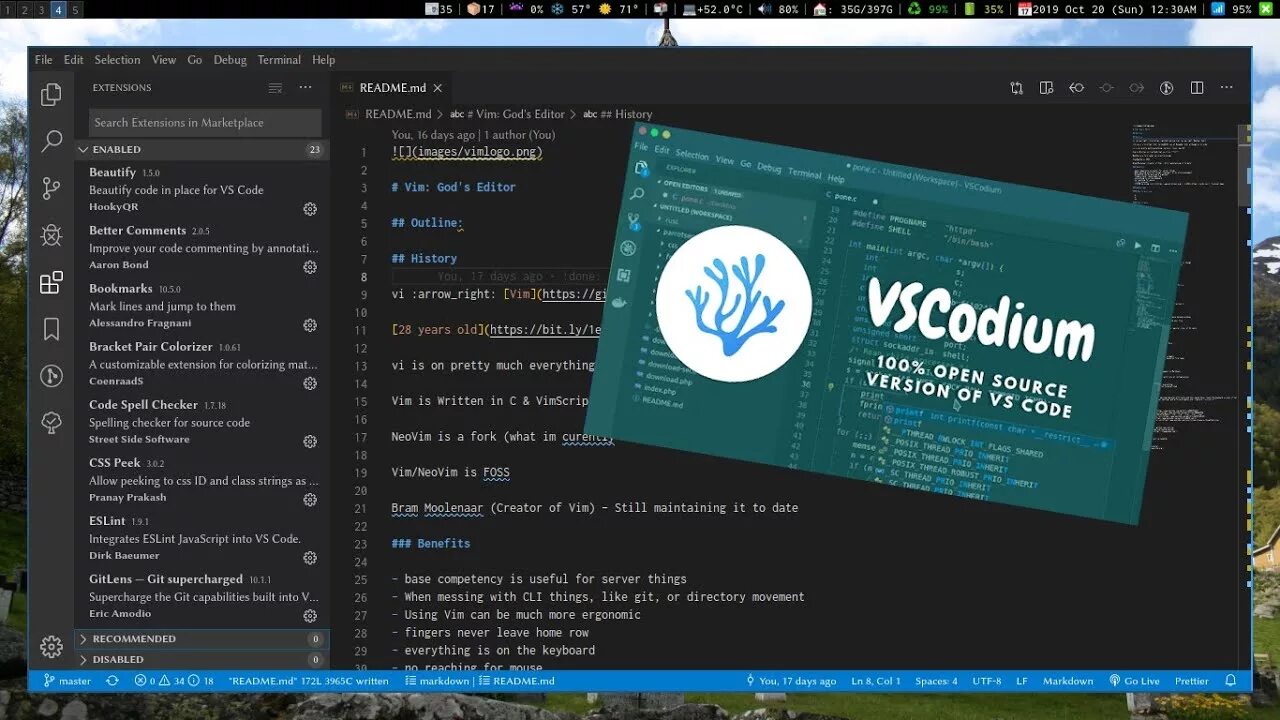Click the battery 35% indicator in top bar
Screen dimensions: 1280x720
[x=983, y=9]
